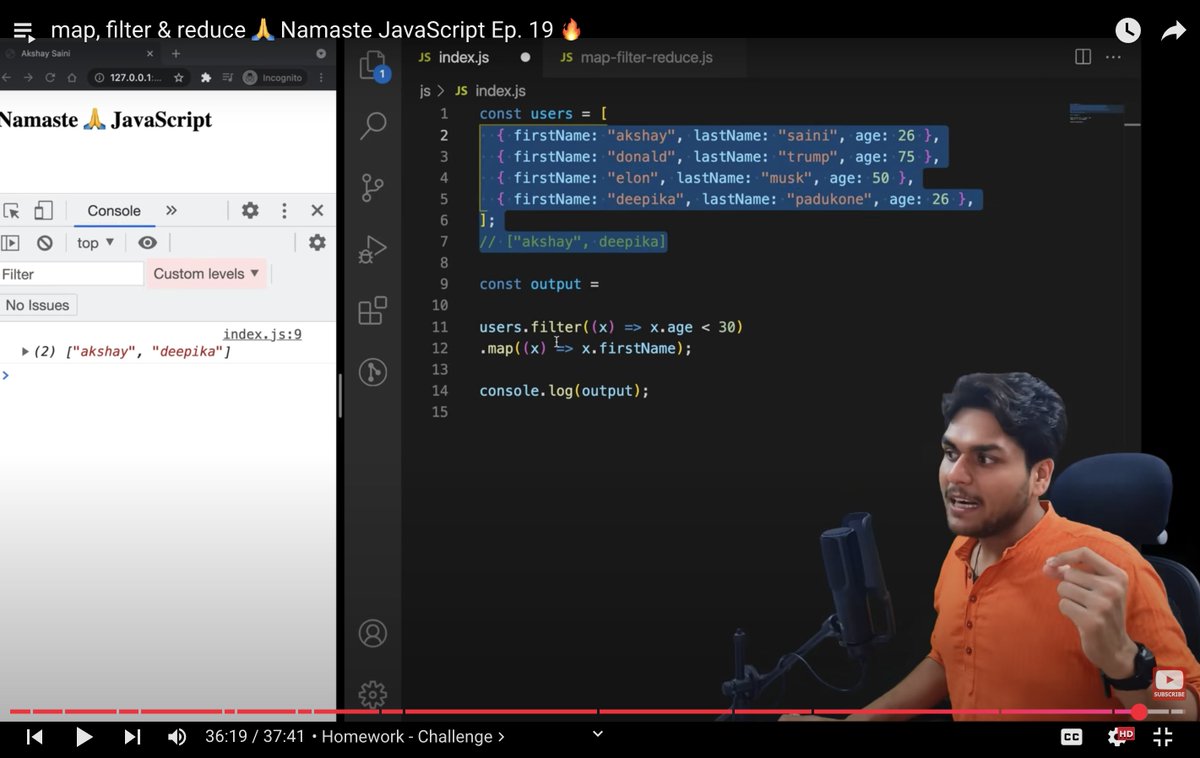Viewport: 1200px width, 758px height.
Task: Go to the previous video
Action: [x=35, y=737]
